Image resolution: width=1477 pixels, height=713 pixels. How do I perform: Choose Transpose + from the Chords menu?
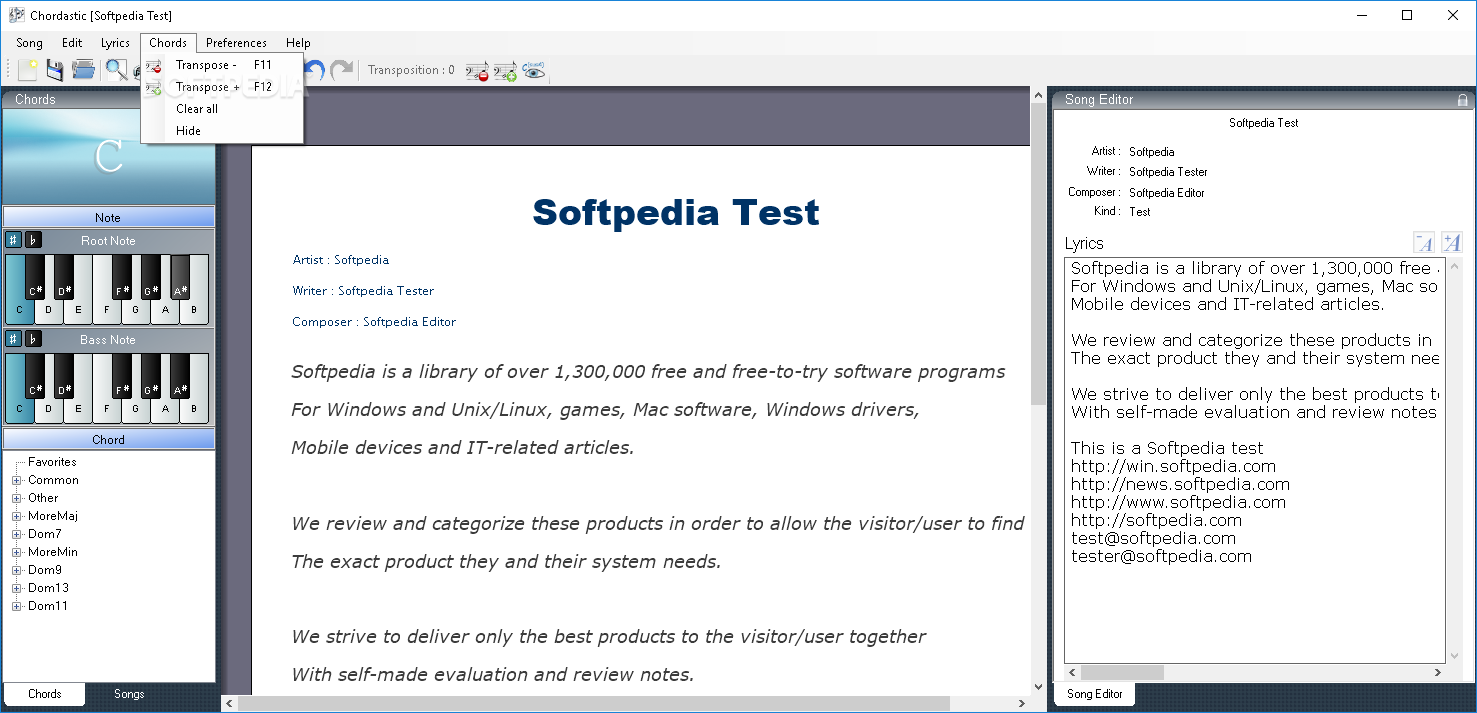coord(222,87)
